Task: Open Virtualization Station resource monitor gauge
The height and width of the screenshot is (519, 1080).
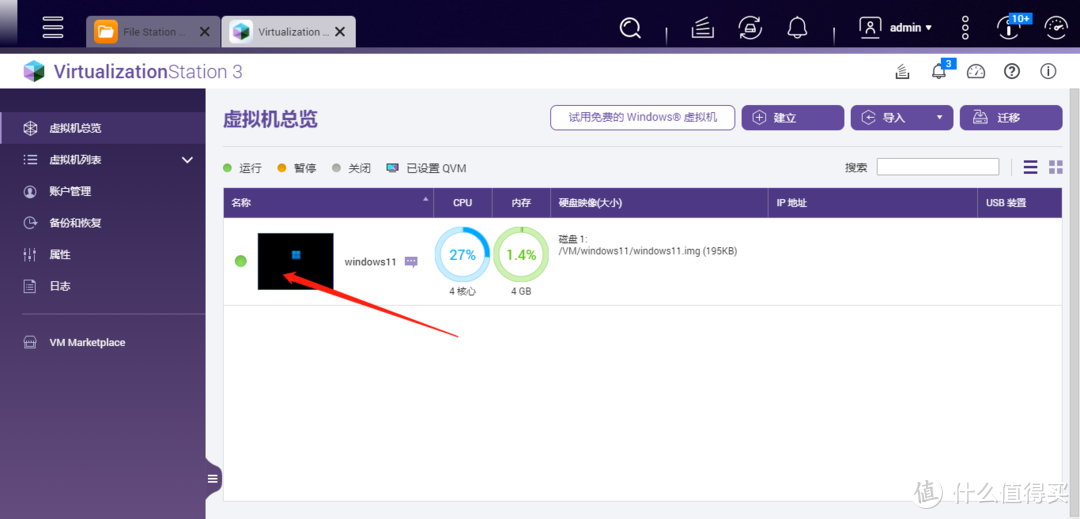Action: tap(976, 71)
